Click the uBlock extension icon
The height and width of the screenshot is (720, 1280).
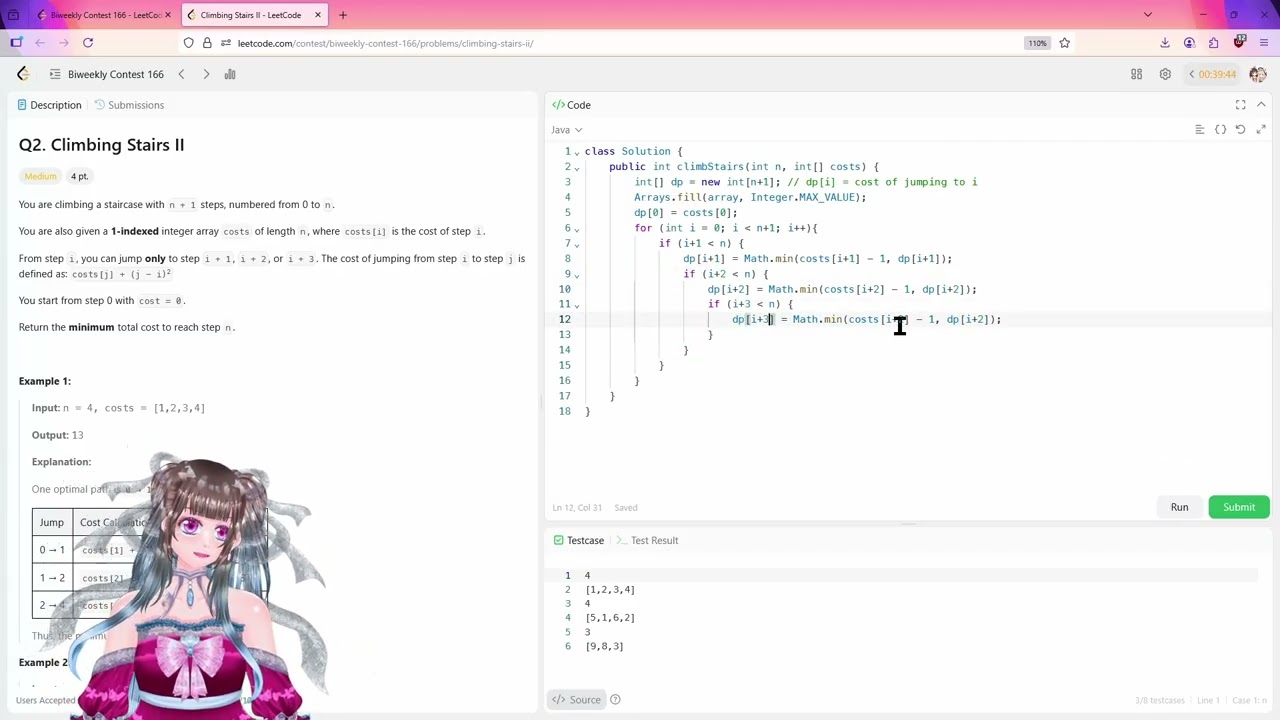click(x=1239, y=42)
